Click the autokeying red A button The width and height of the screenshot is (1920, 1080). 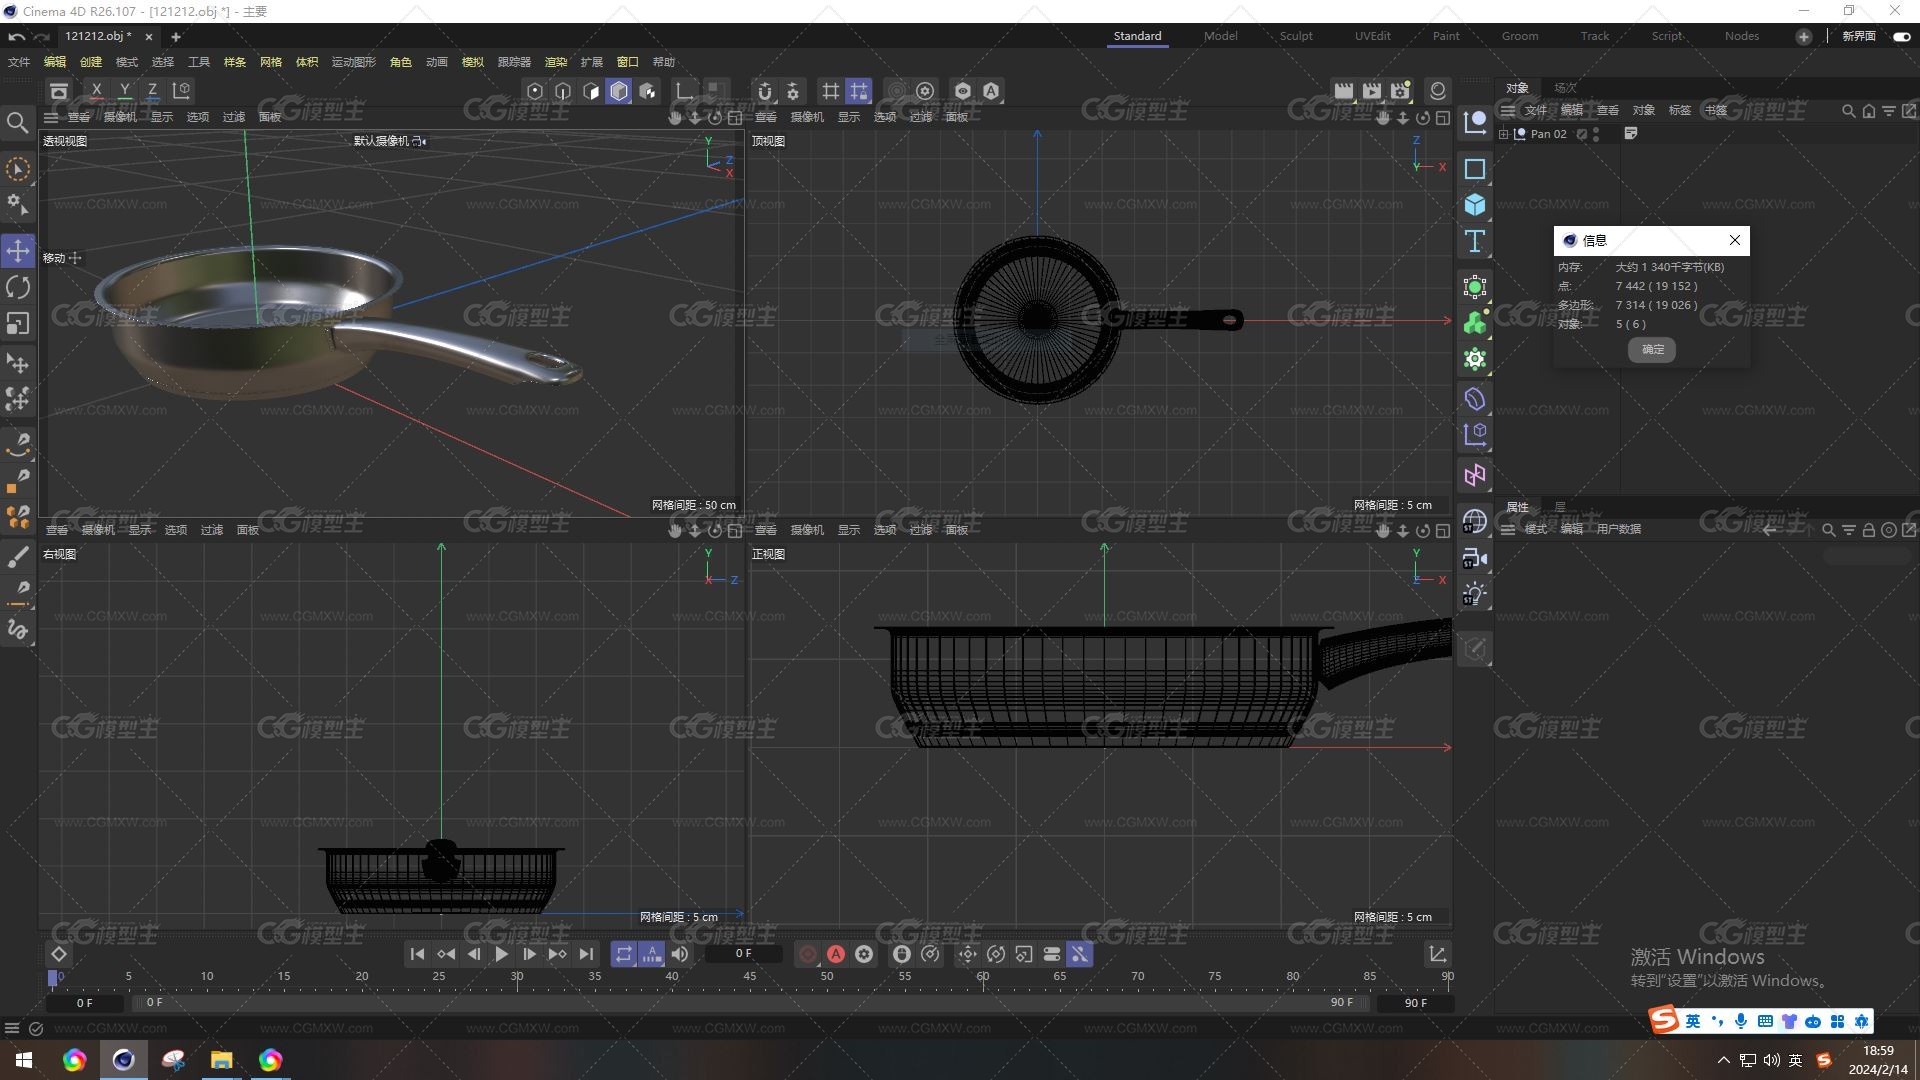(836, 954)
